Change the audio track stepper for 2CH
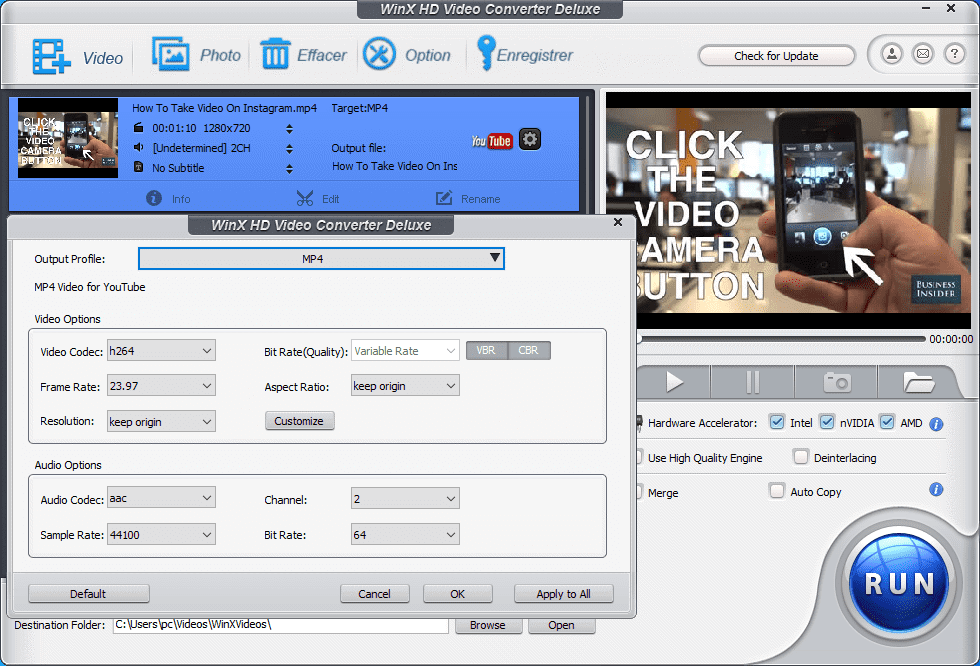 click(x=289, y=149)
